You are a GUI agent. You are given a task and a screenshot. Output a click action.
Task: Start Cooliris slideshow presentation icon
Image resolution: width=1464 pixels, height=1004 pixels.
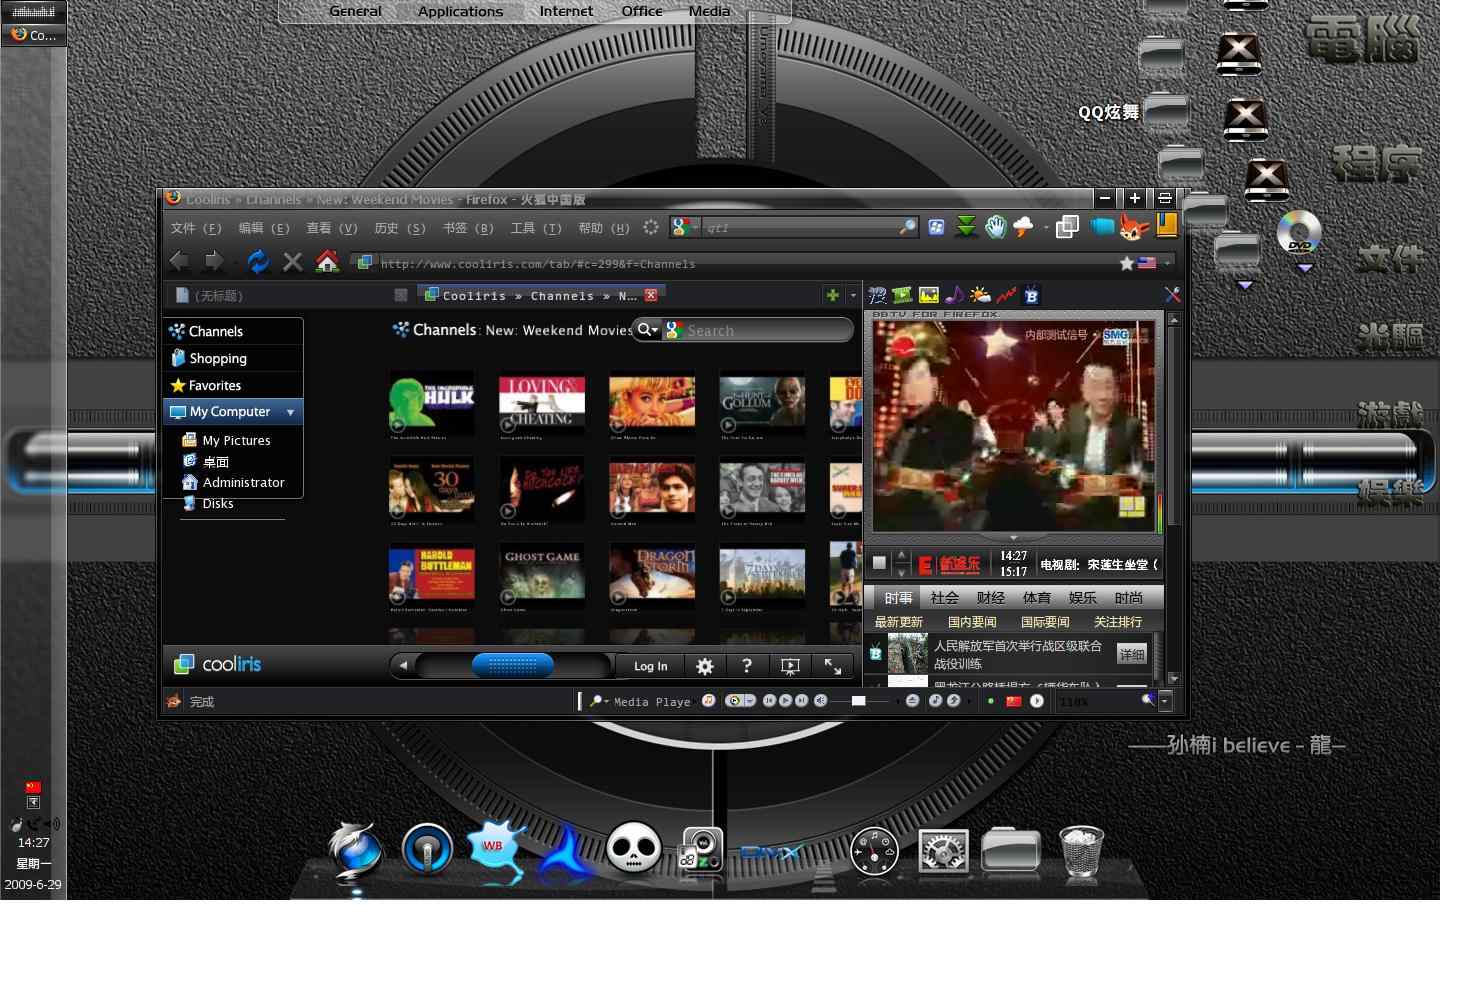pyautogui.click(x=790, y=666)
